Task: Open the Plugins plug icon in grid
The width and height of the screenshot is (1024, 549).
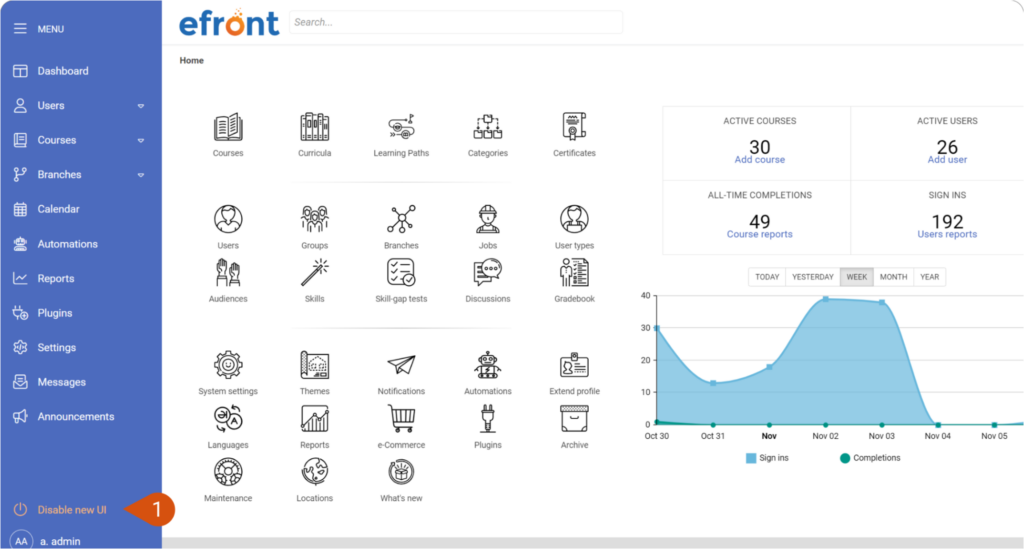Action: tap(488, 418)
